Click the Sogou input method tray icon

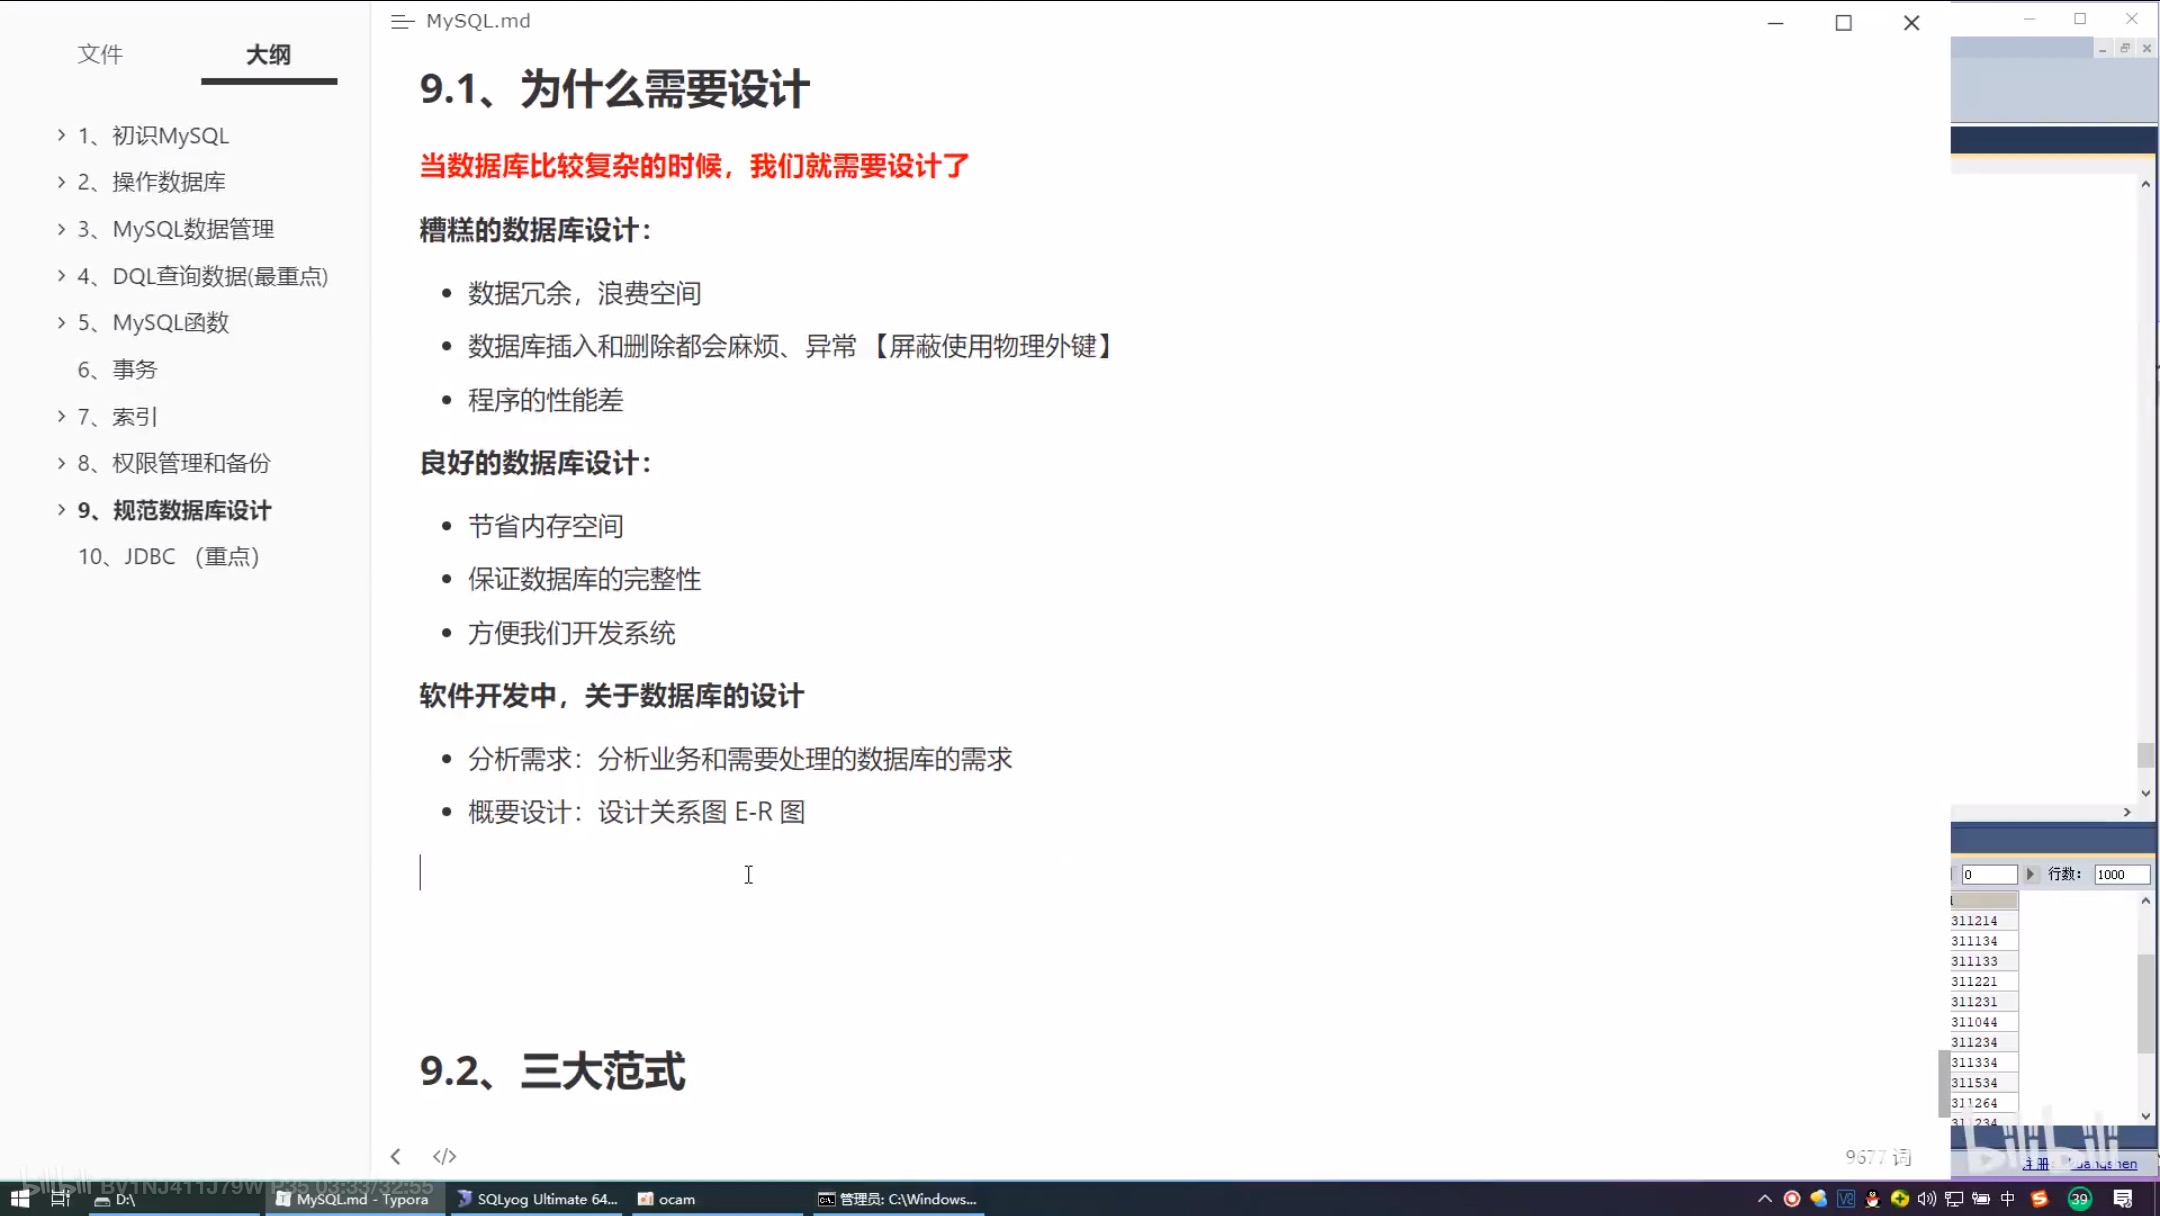pos(2039,1198)
